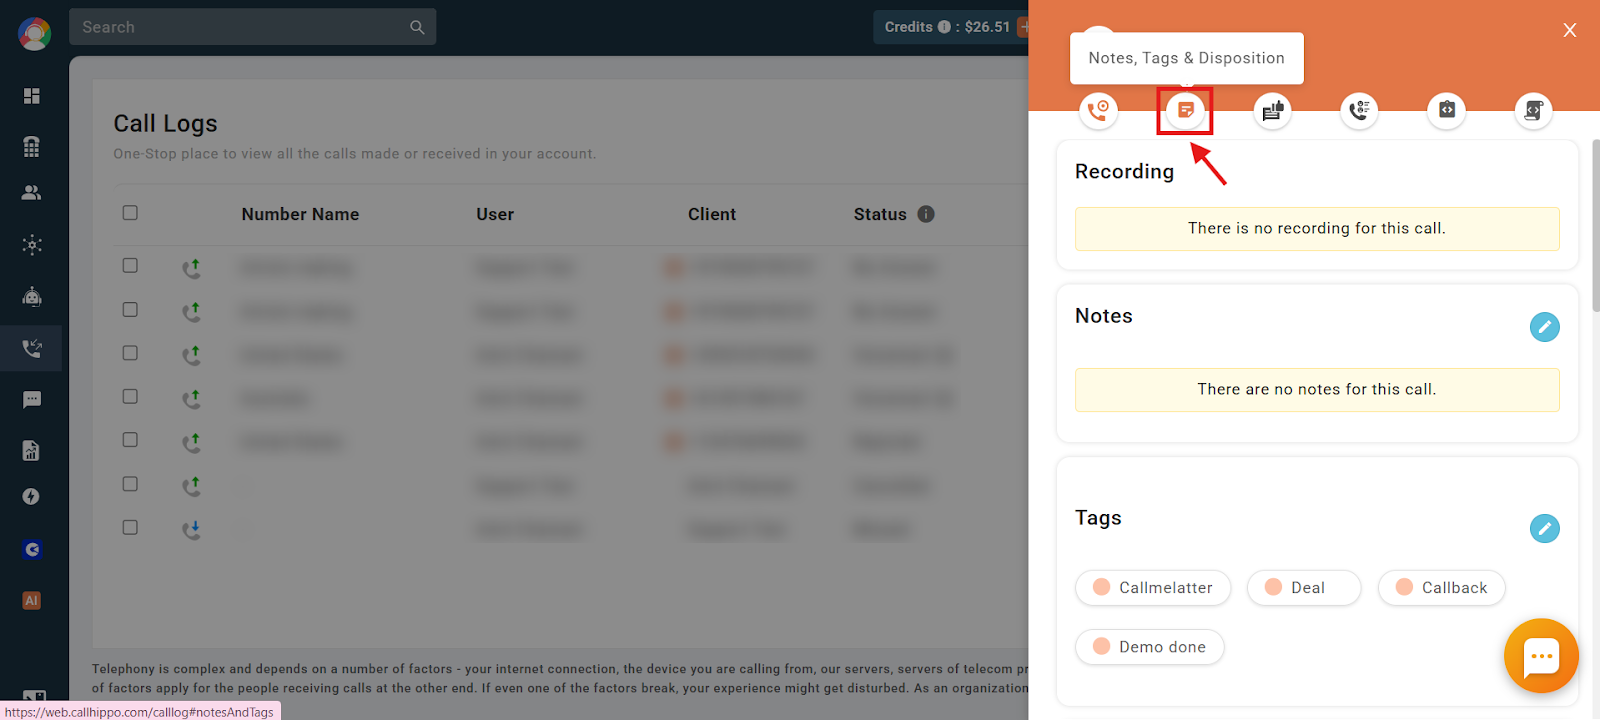Viewport: 1600px width, 720px height.
Task: Check the third call log row checkbox
Action: click(x=130, y=353)
